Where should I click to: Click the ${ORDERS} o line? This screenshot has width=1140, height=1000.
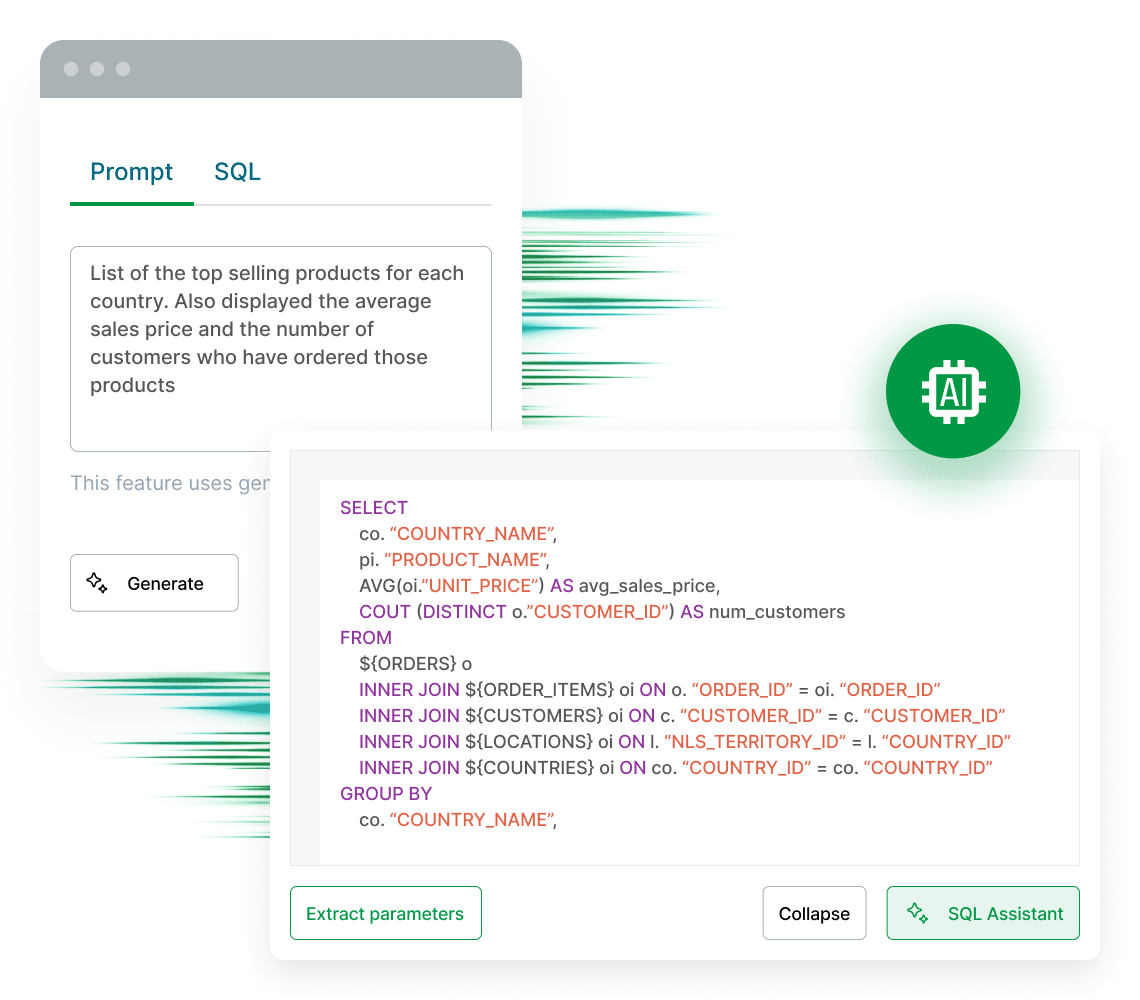[415, 664]
